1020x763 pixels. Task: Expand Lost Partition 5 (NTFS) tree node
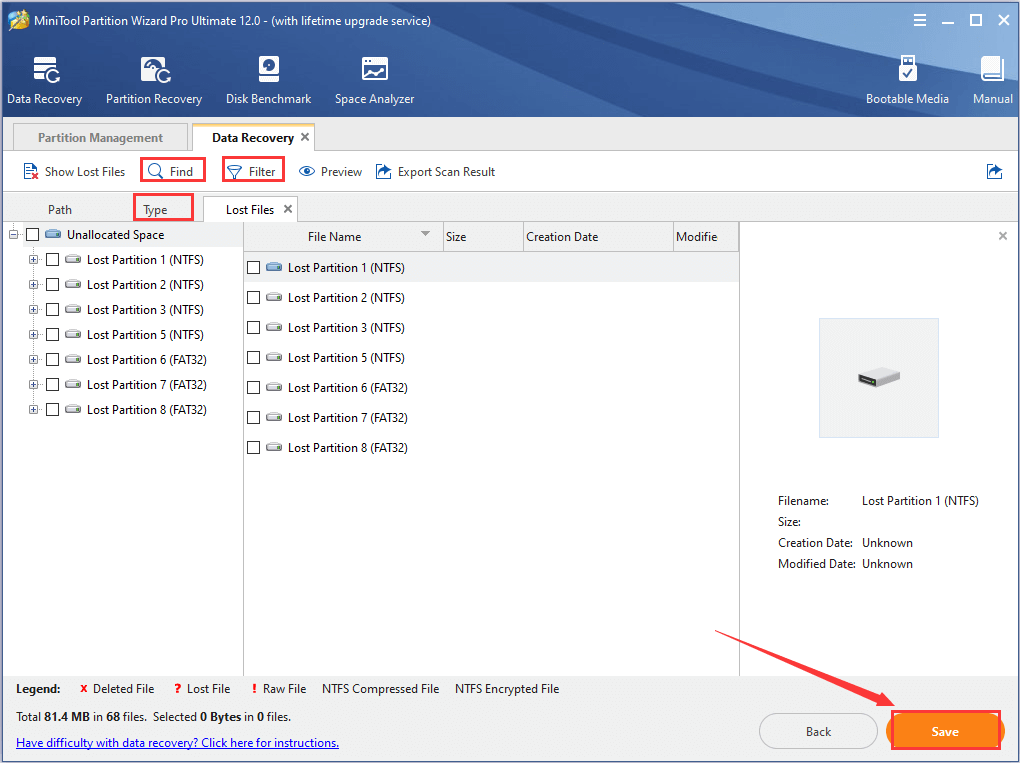pos(33,334)
